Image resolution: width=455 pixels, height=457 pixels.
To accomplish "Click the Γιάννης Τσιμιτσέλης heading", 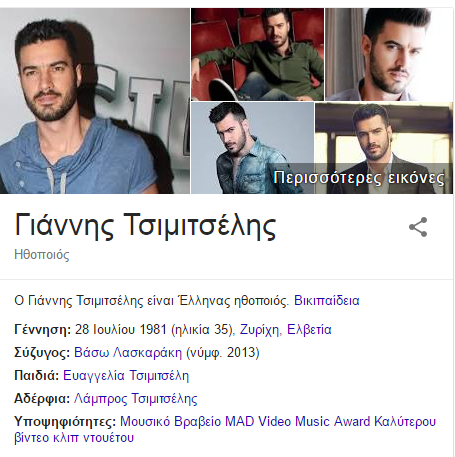I will (x=145, y=226).
